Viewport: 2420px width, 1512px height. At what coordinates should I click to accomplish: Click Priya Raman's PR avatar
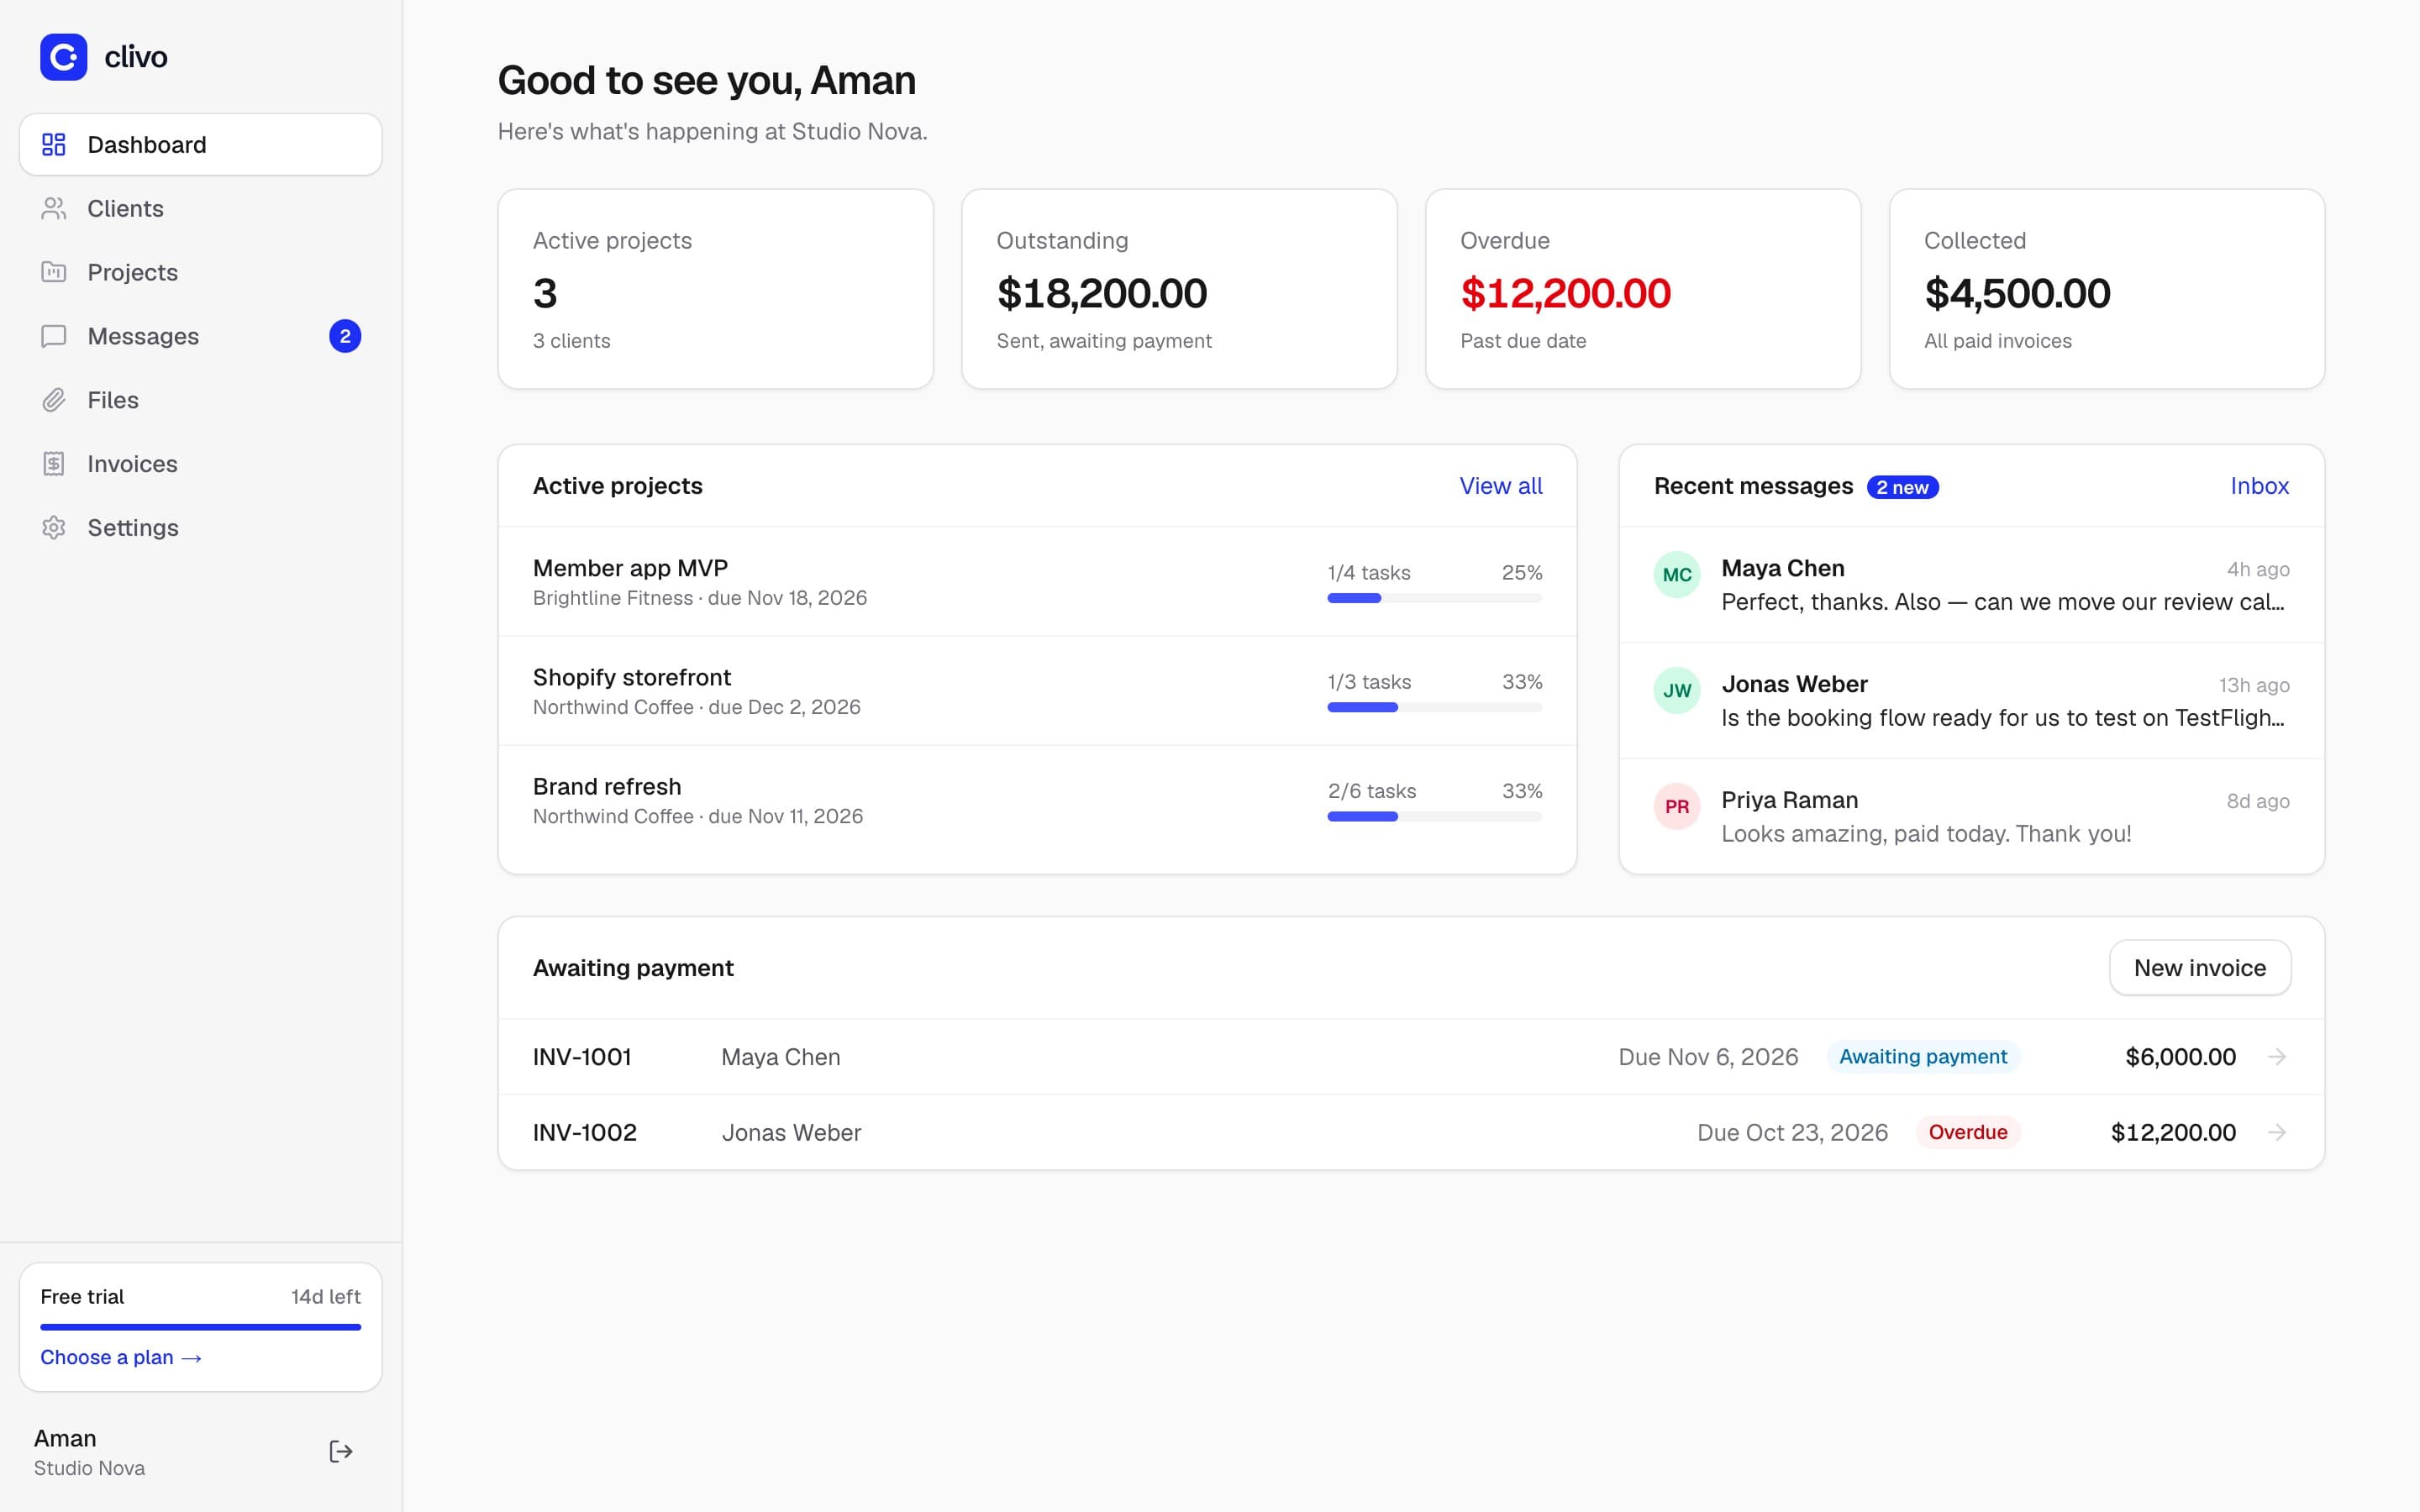click(x=1677, y=807)
